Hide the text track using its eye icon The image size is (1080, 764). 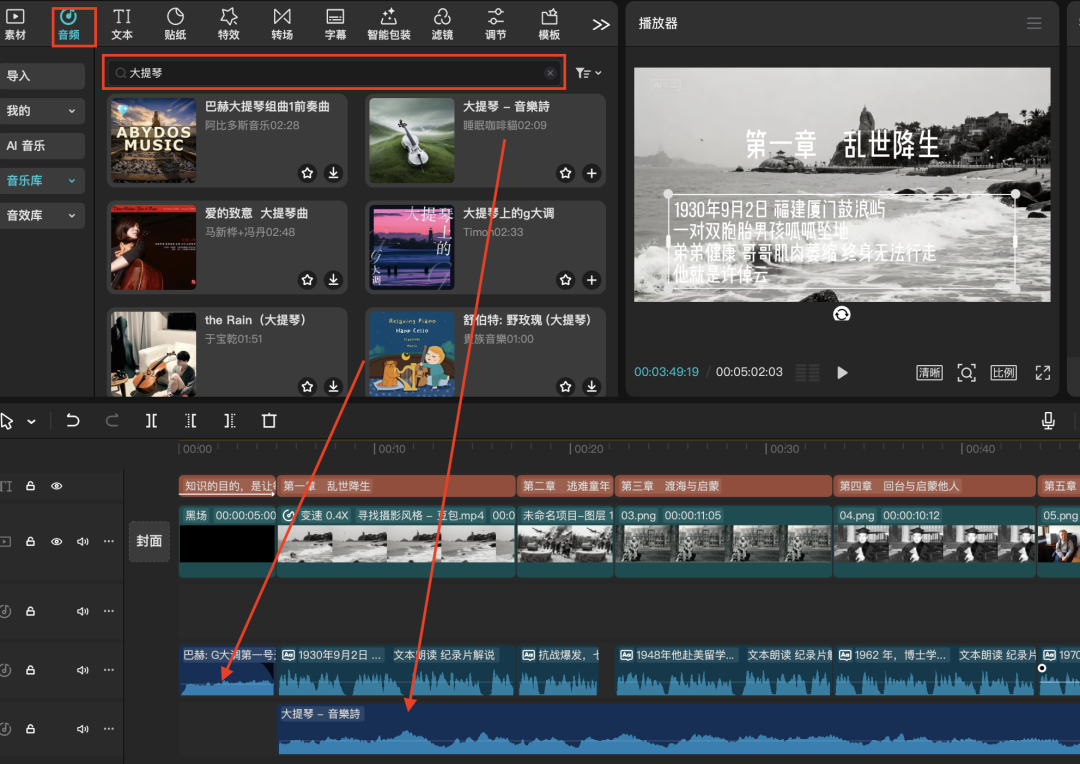click(57, 486)
